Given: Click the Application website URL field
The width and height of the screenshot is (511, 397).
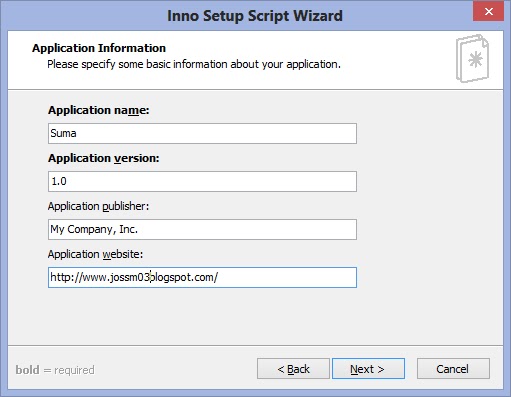Looking at the screenshot, I should click(202, 277).
